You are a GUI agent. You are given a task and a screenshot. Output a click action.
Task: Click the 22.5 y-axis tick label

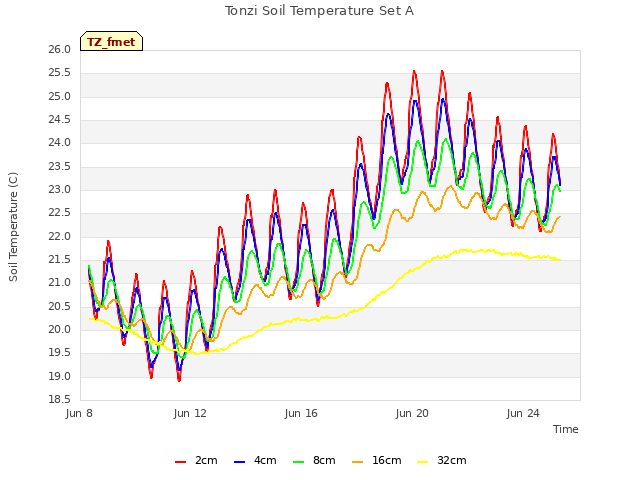(60, 213)
